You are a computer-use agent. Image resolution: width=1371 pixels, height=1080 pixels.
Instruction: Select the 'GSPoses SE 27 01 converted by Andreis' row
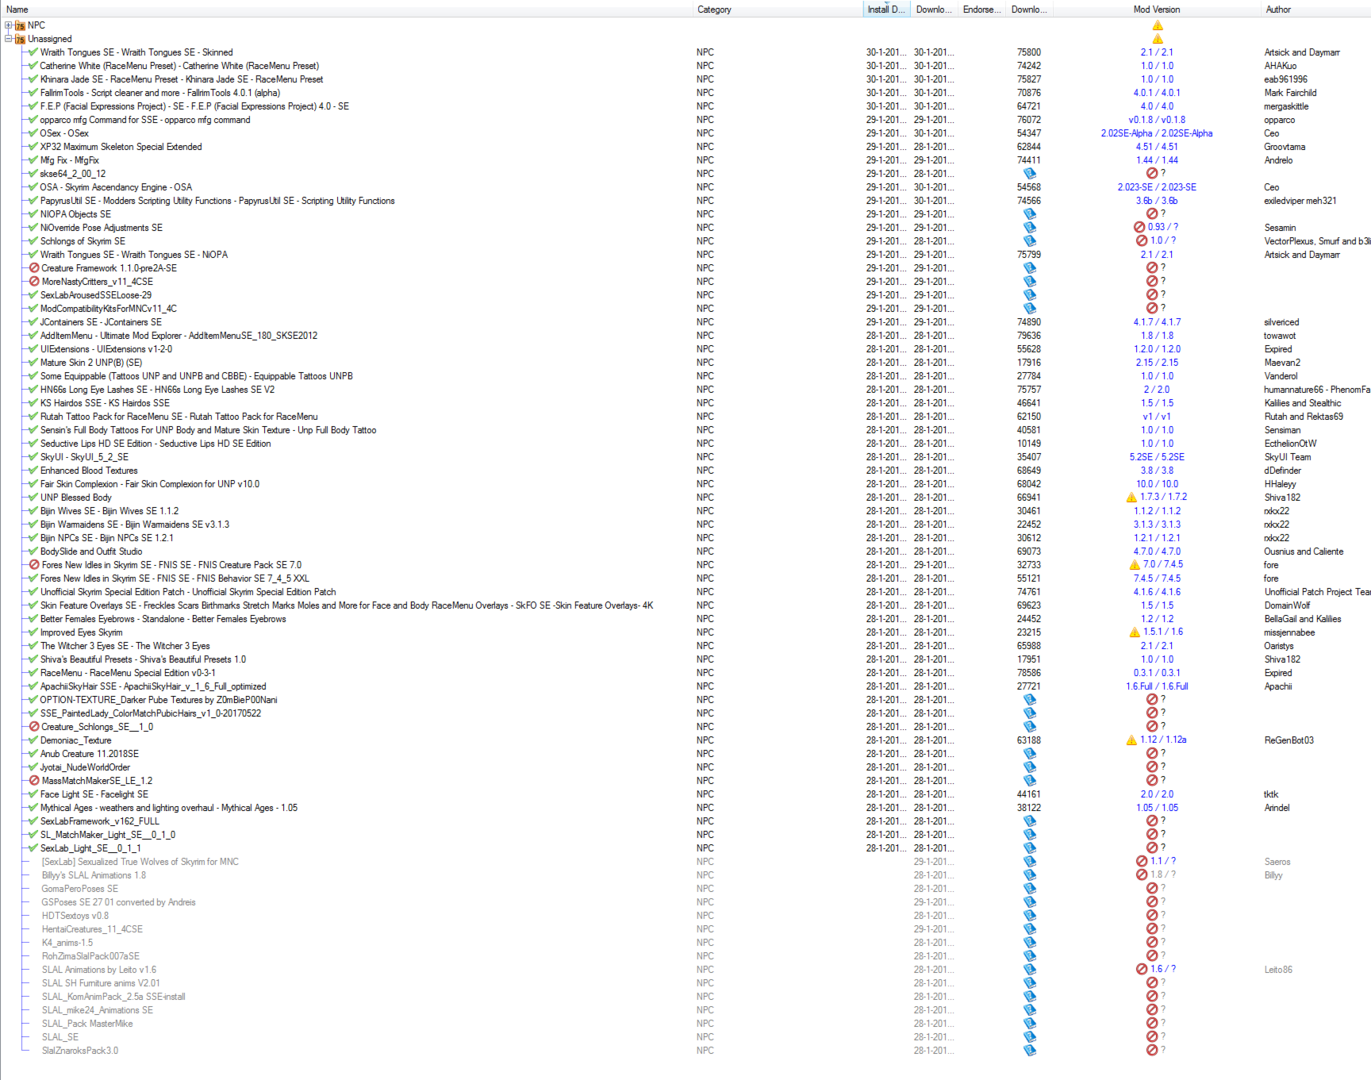pos(685,902)
